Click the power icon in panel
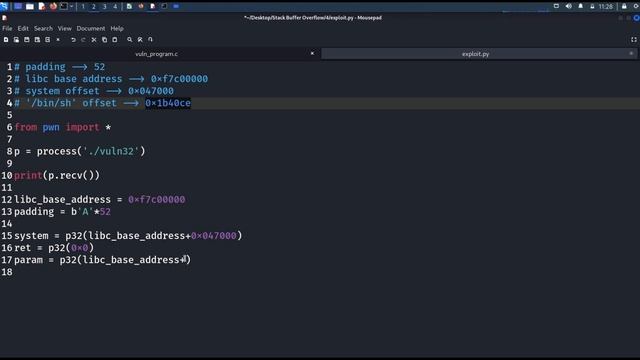Image resolution: width=640 pixels, height=360 pixels. pyautogui.click(x=636, y=6)
